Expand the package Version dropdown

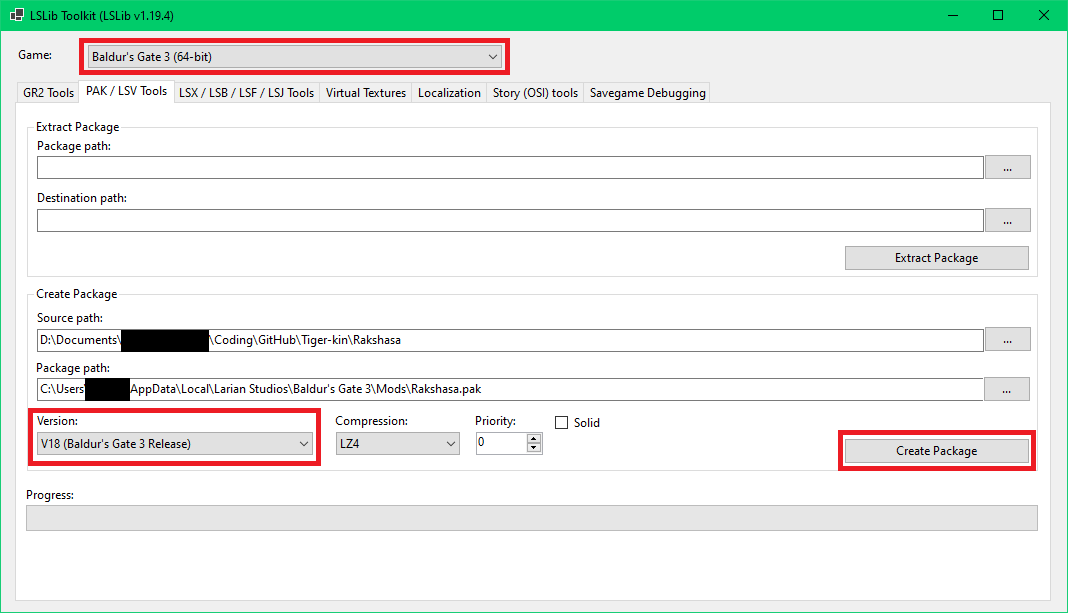[x=175, y=443]
